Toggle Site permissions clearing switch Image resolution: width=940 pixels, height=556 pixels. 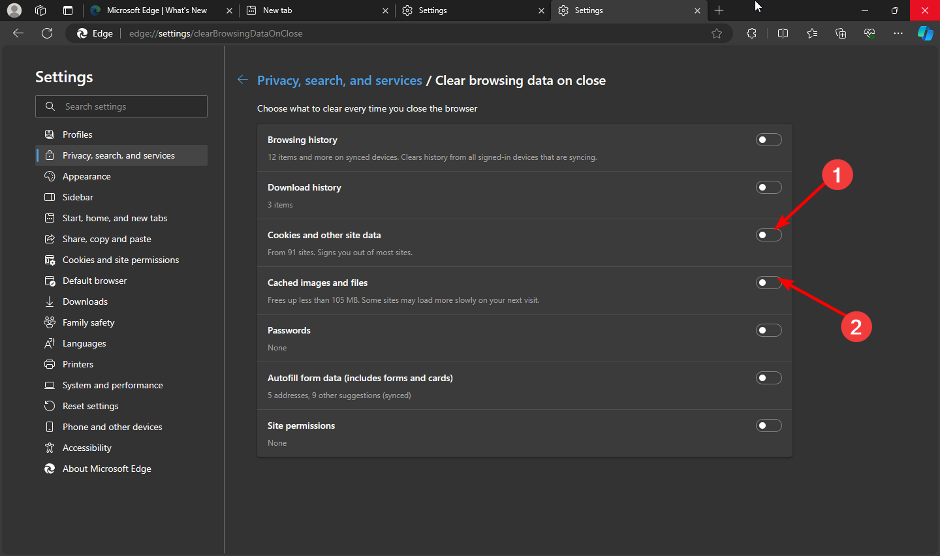769,426
